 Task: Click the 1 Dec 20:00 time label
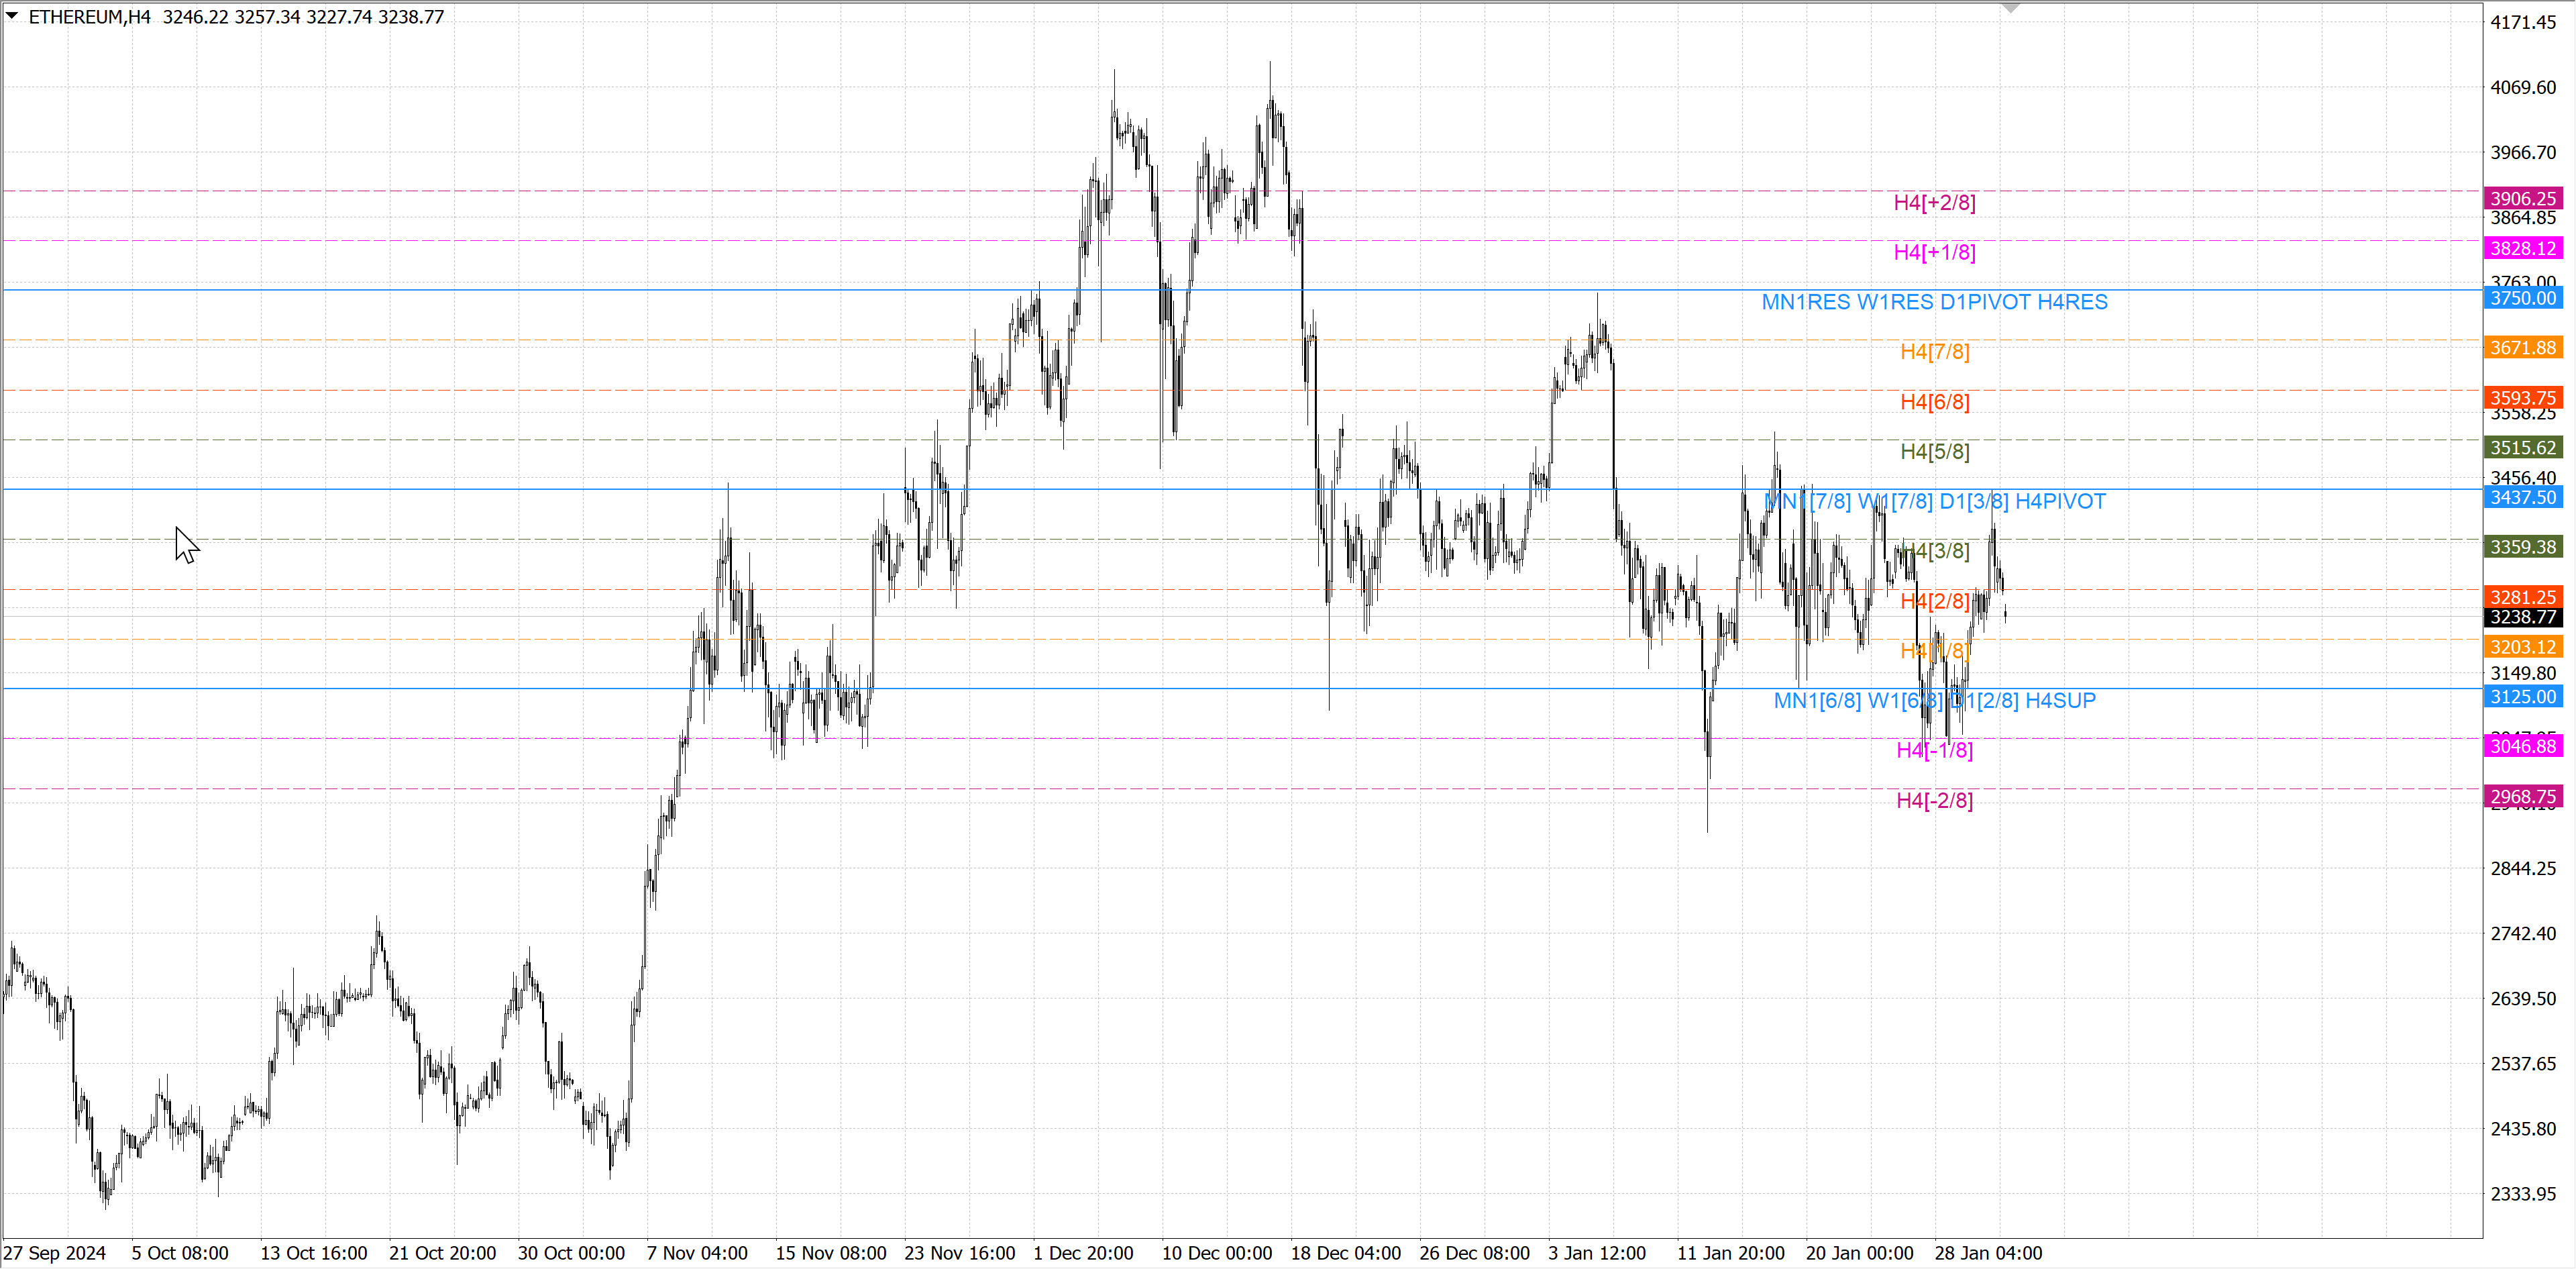(x=1083, y=1253)
